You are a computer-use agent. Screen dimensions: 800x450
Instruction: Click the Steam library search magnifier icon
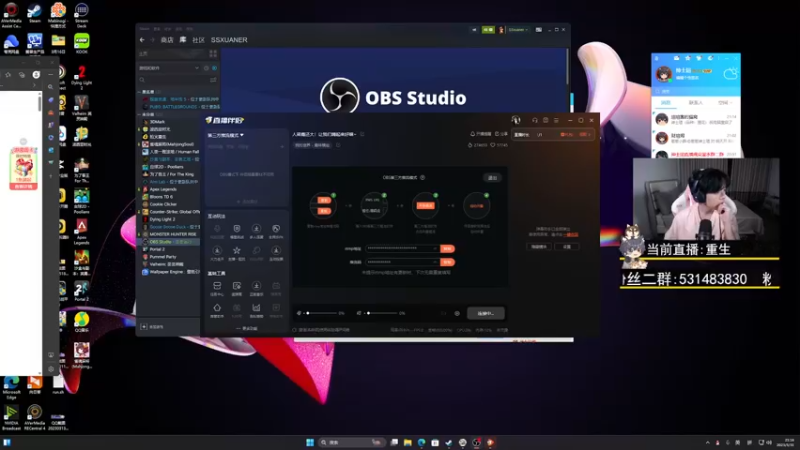point(142,80)
